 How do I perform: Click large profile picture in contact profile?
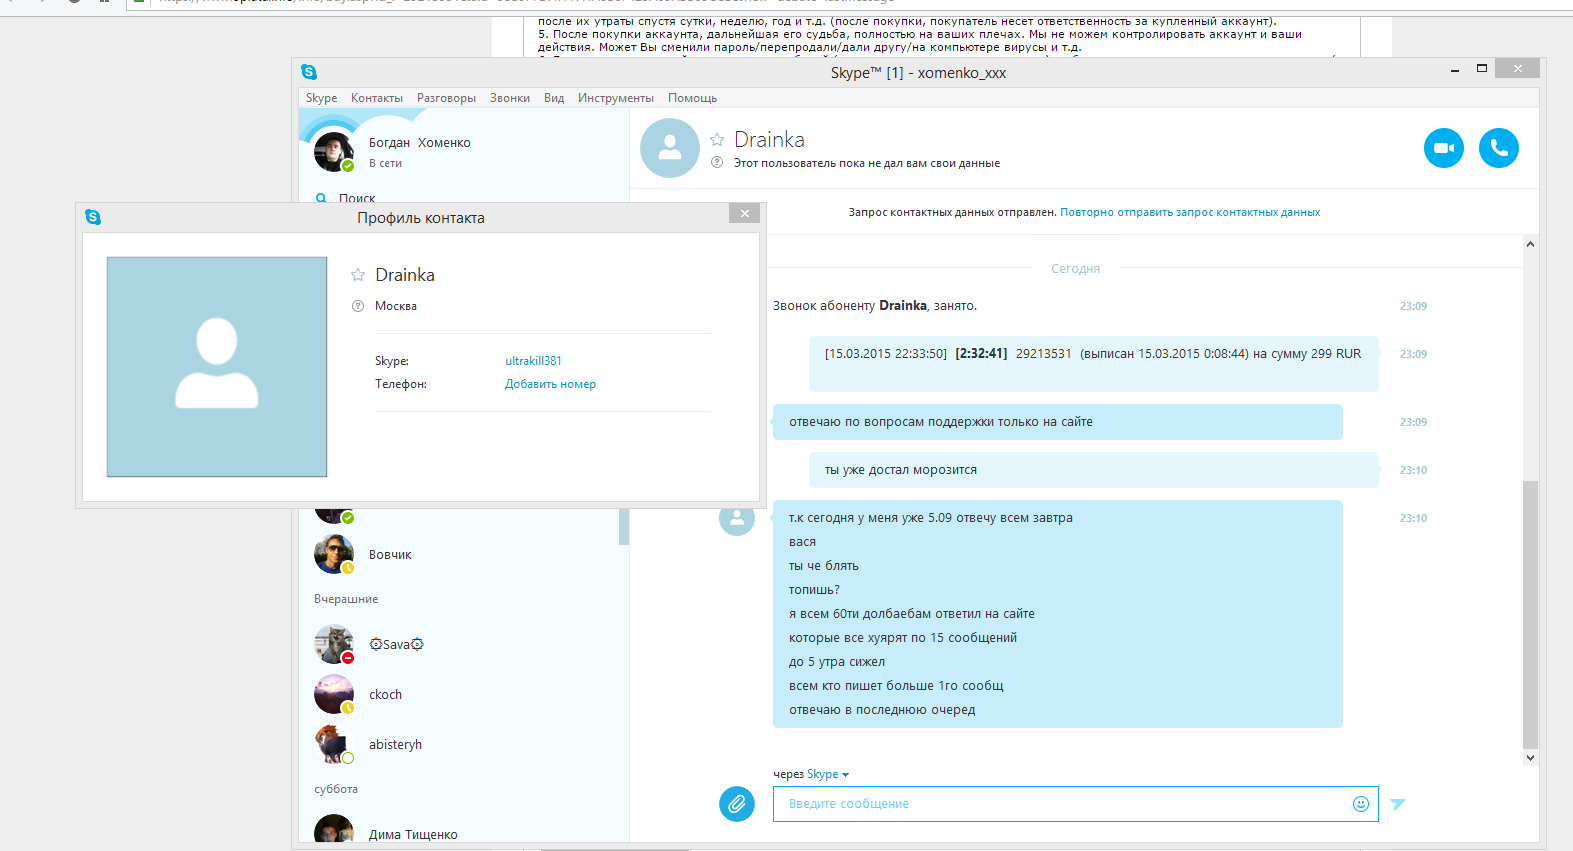(x=217, y=367)
